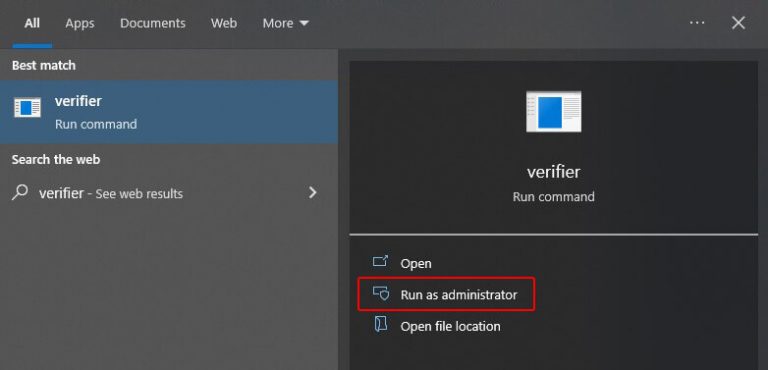Expand web results with the chevron arrow
The height and width of the screenshot is (370, 768).
pos(312,193)
